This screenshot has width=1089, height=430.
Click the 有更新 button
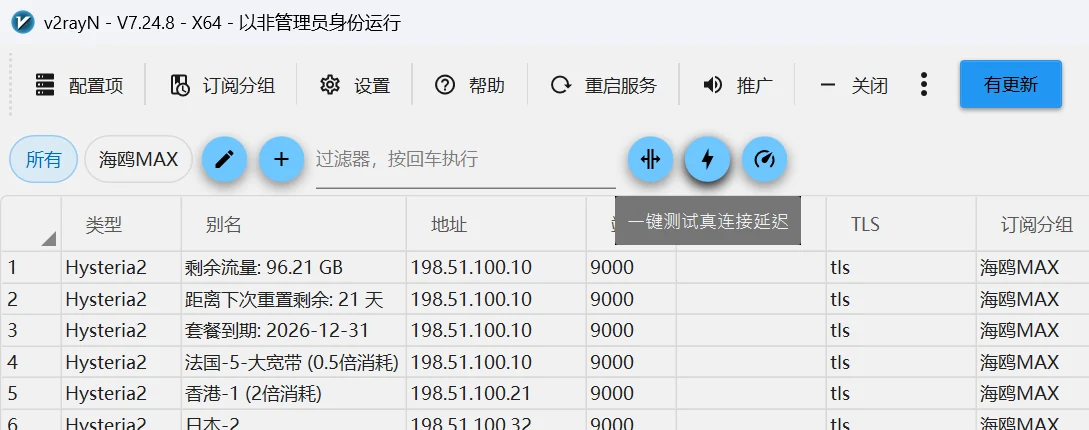point(1011,85)
